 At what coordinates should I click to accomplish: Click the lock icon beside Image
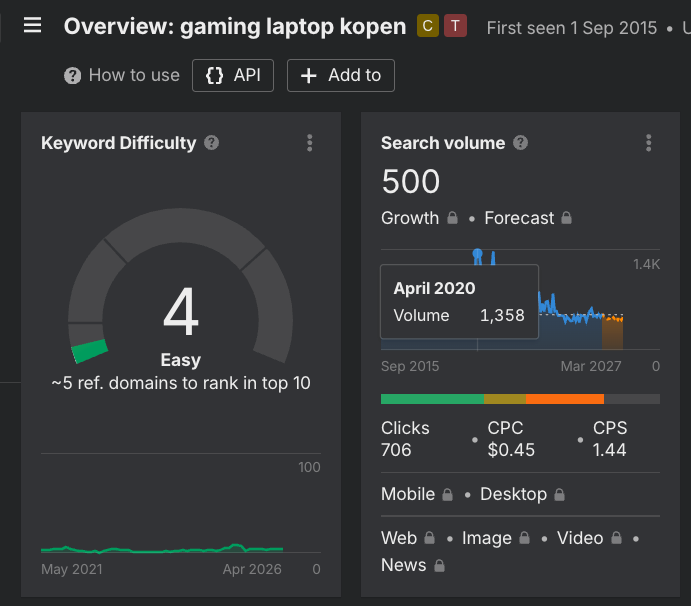(524, 538)
